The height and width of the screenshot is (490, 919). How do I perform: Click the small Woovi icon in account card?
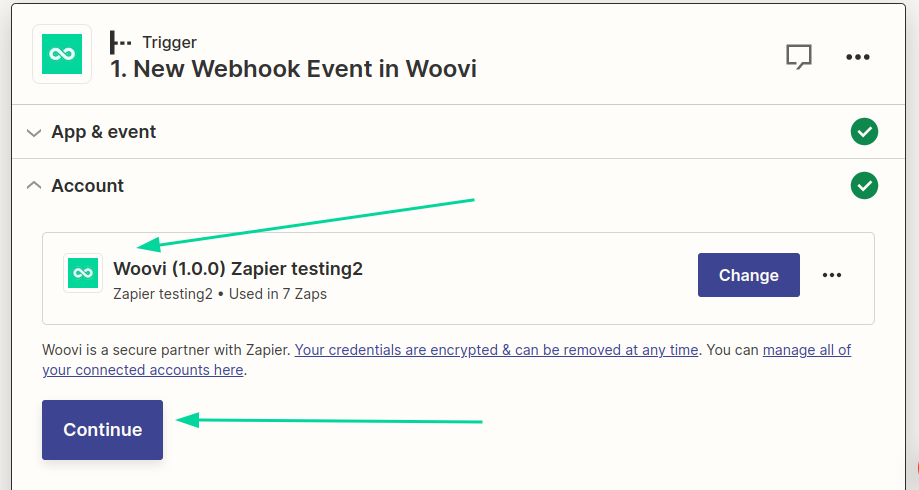coord(83,273)
